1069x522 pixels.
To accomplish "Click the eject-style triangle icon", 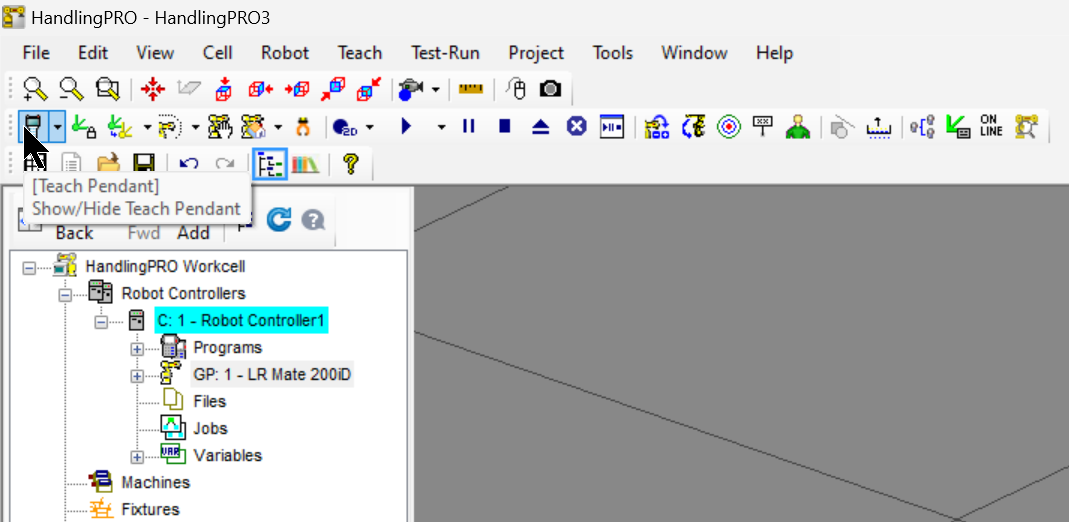I will 541,127.
